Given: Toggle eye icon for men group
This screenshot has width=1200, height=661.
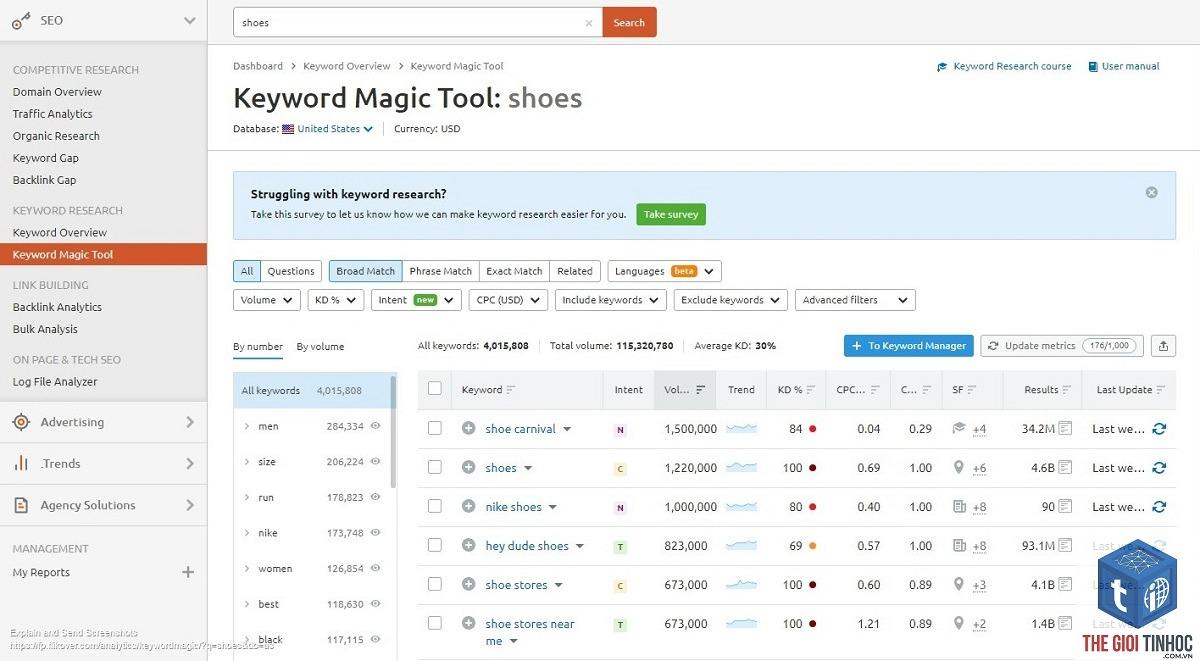Looking at the screenshot, I should coord(376,426).
